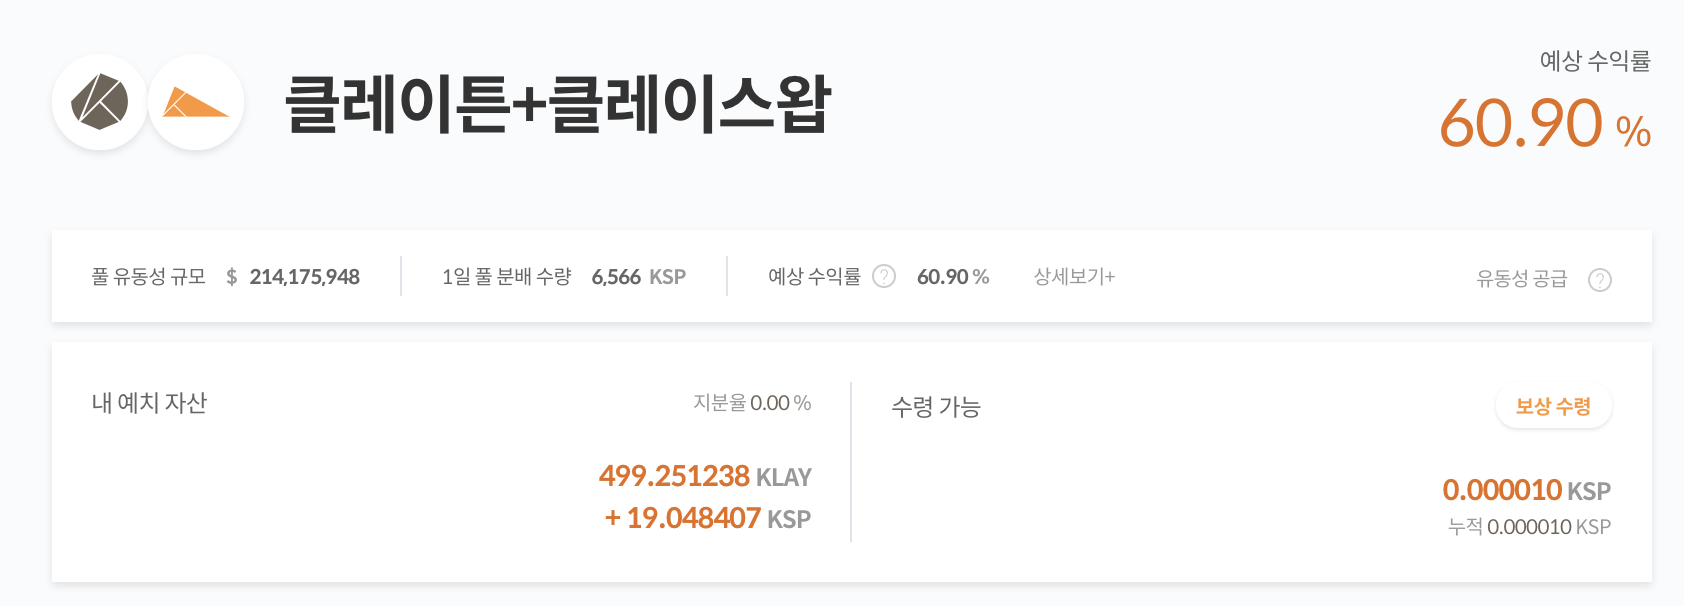The image size is (1684, 606).
Task: Open the 예상 수익률 help question mark icon
Action: (884, 276)
